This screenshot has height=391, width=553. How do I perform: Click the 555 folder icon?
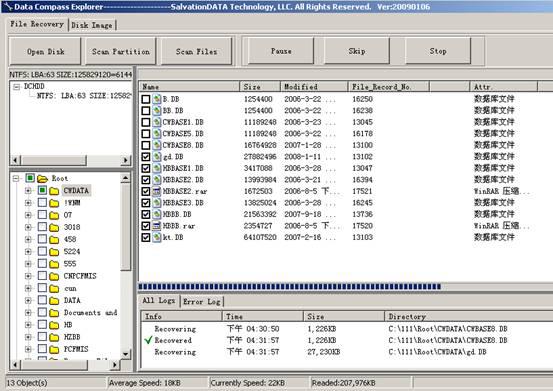(x=54, y=264)
